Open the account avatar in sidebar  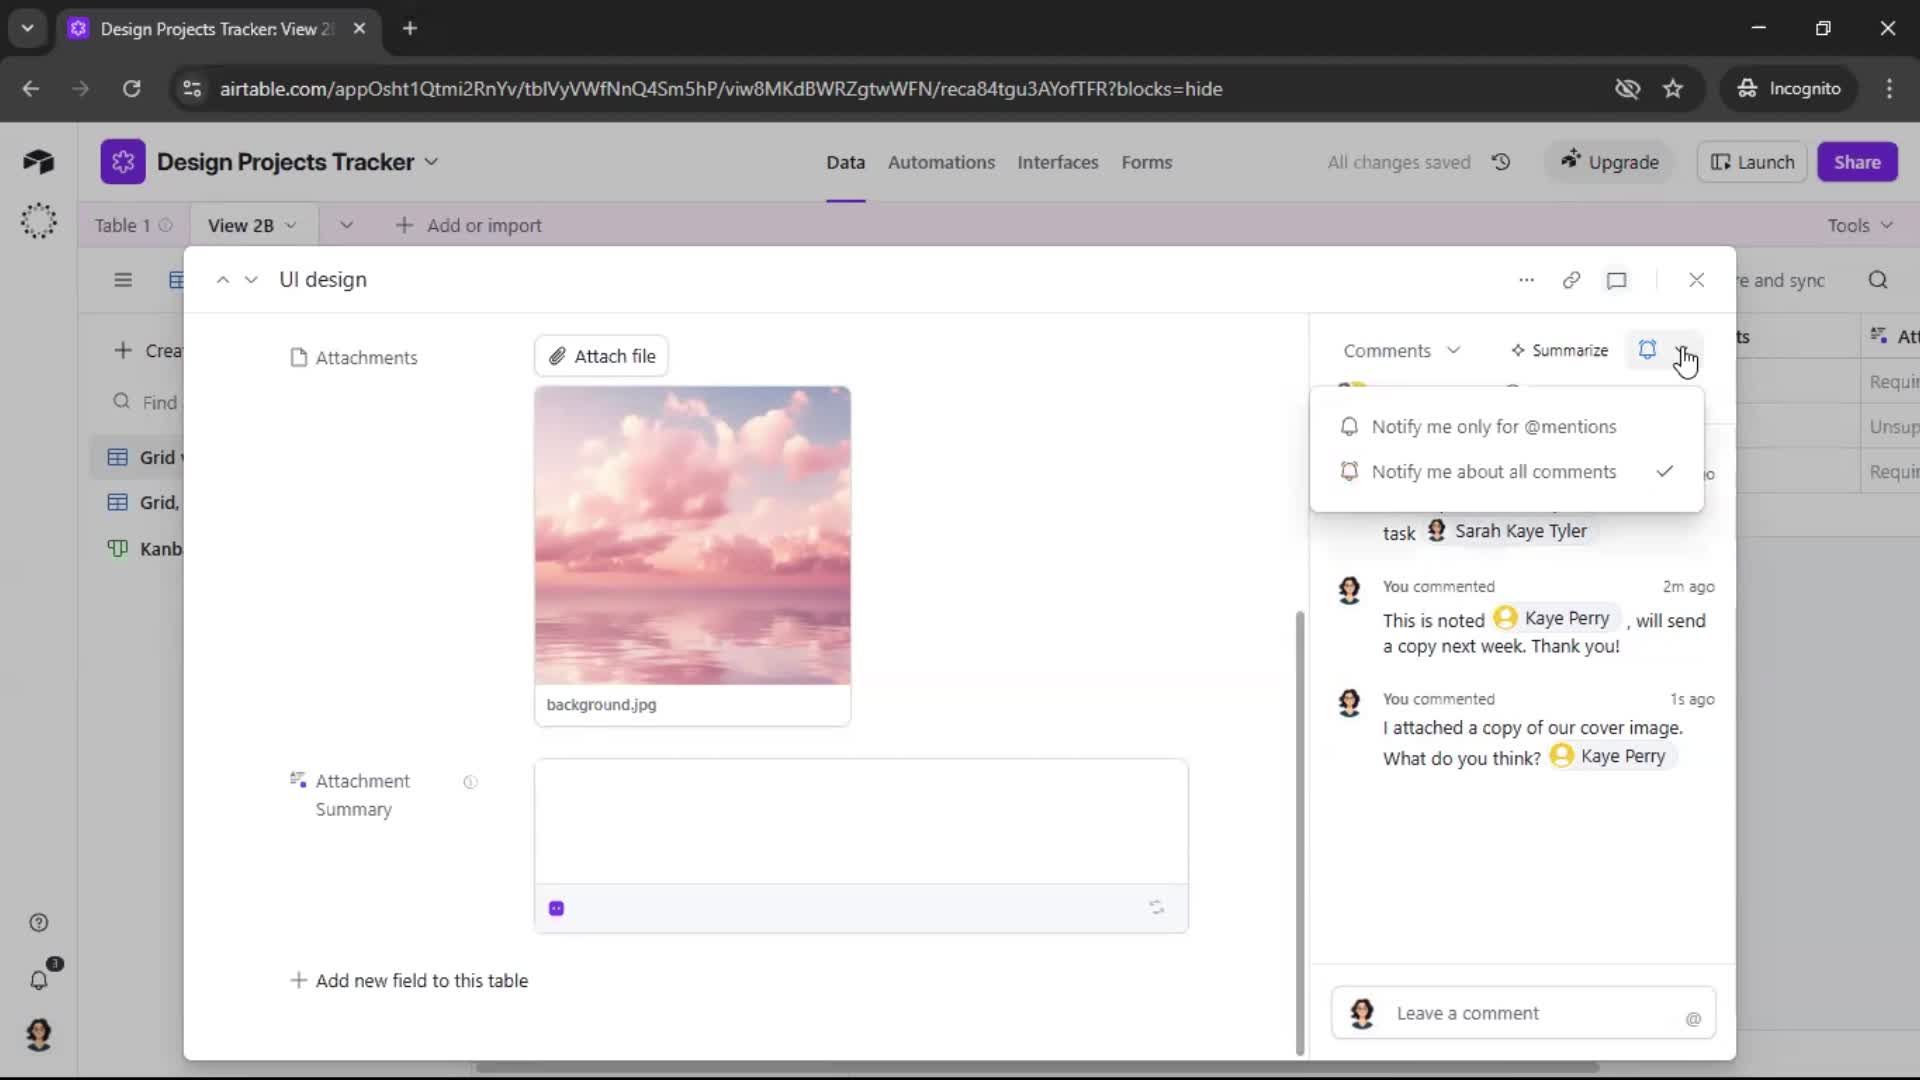[39, 1034]
